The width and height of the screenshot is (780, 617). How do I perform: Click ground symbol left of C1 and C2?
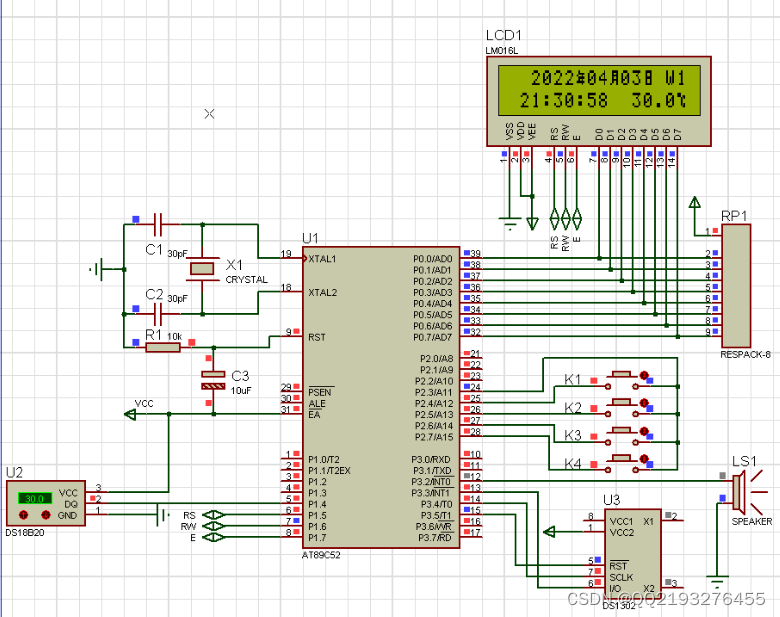tap(98, 269)
